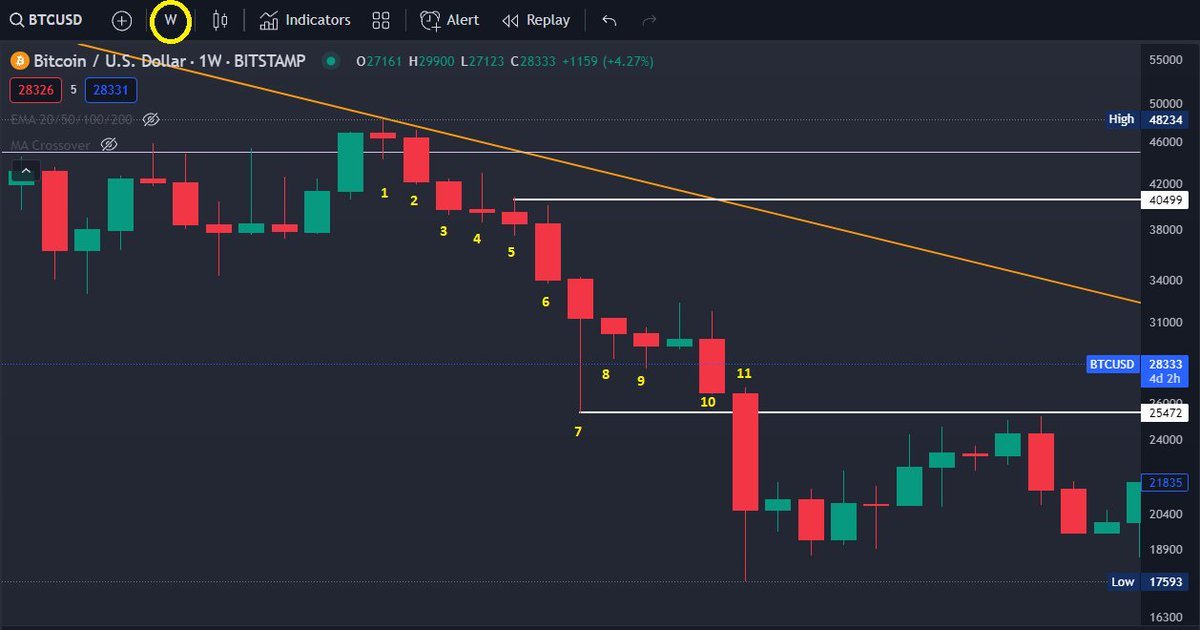
Task: Click the green data status dot in the legend
Action: coord(331,61)
